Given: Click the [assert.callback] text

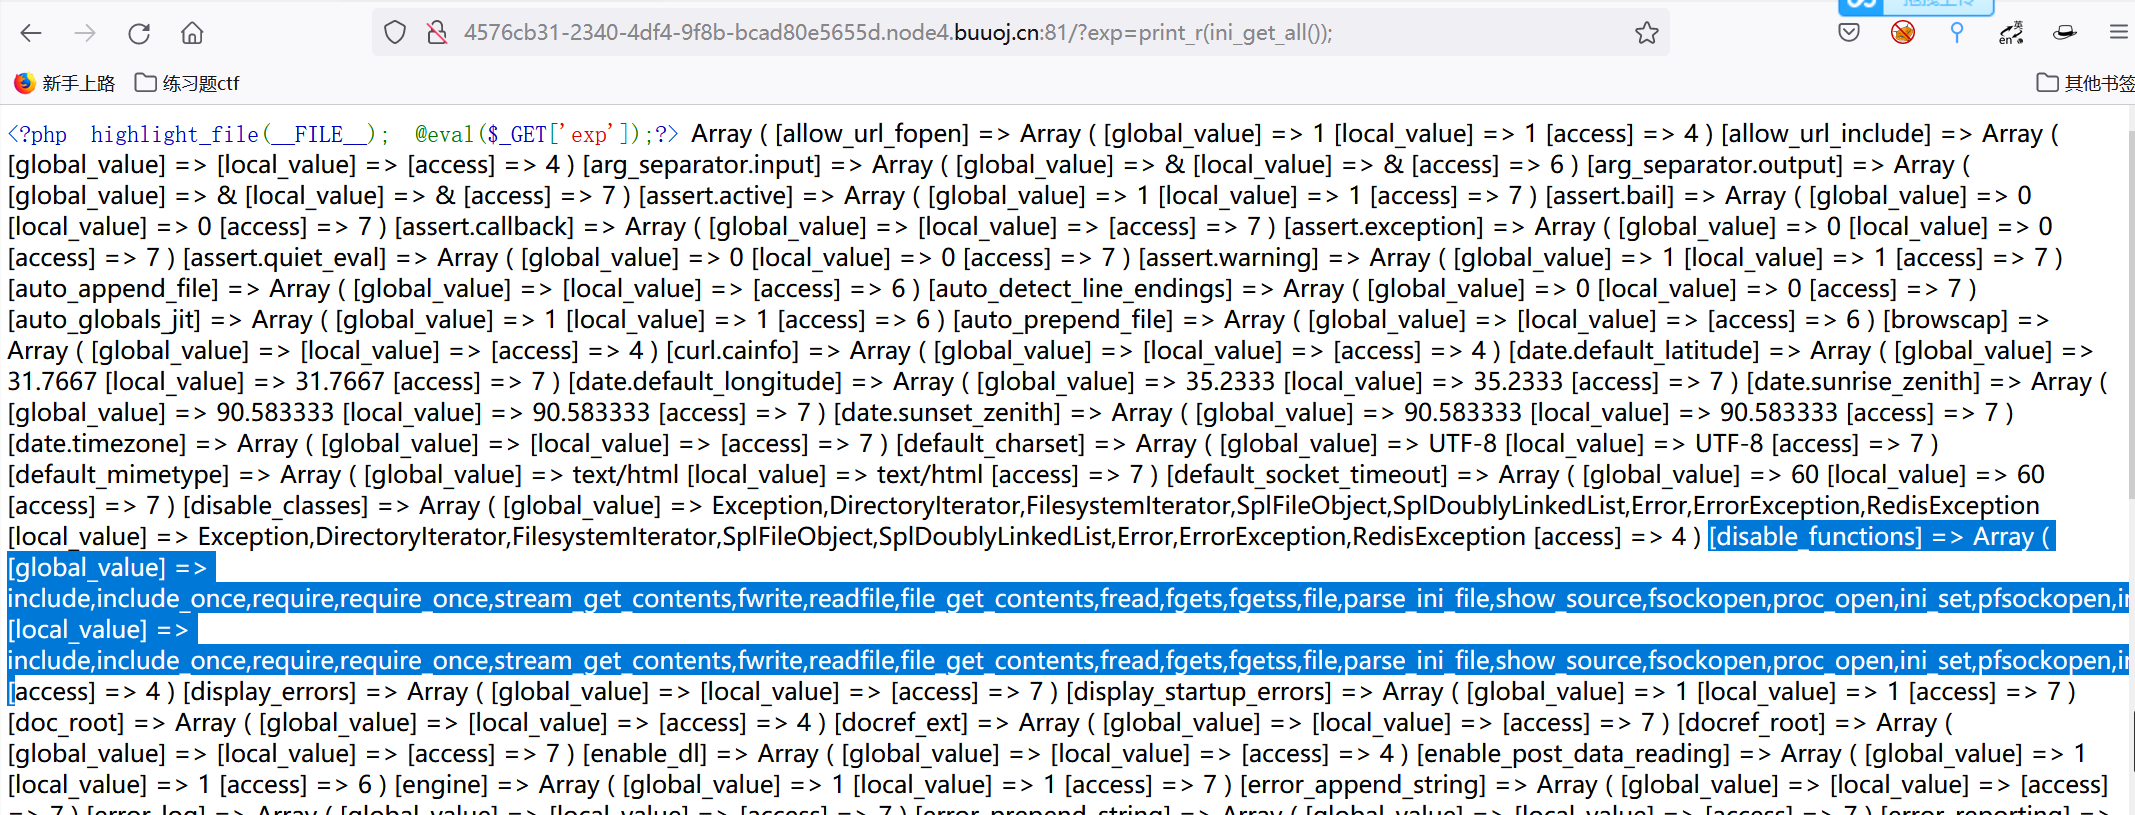Looking at the screenshot, I should tap(484, 227).
